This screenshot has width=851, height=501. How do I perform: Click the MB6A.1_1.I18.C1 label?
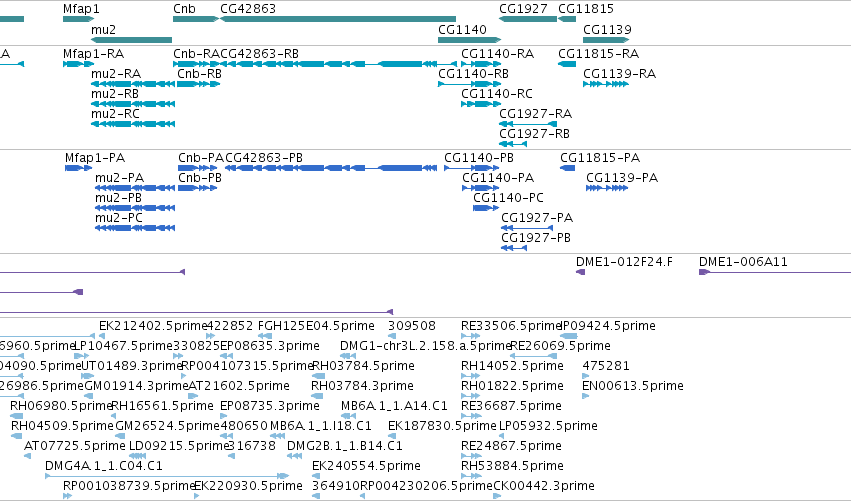coord(321,427)
